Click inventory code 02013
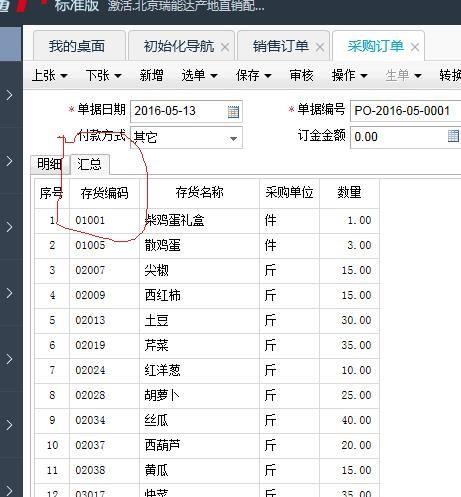The image size is (461, 497). [90, 320]
